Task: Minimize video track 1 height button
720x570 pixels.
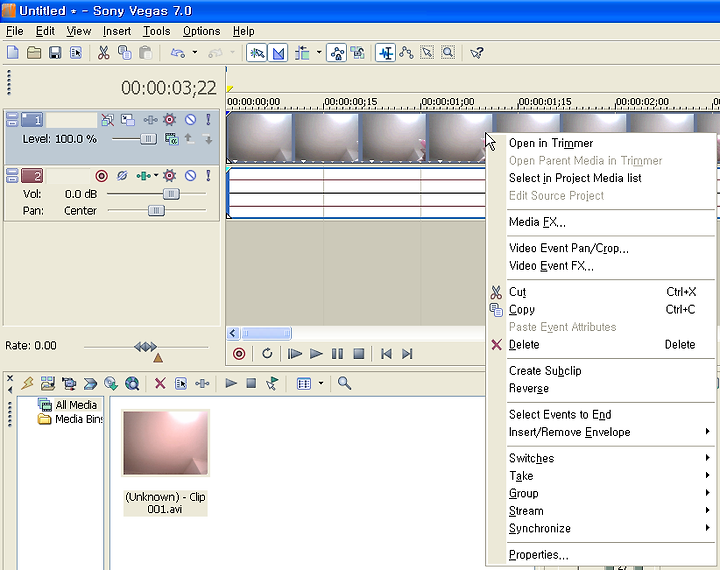Action: pos(12,117)
